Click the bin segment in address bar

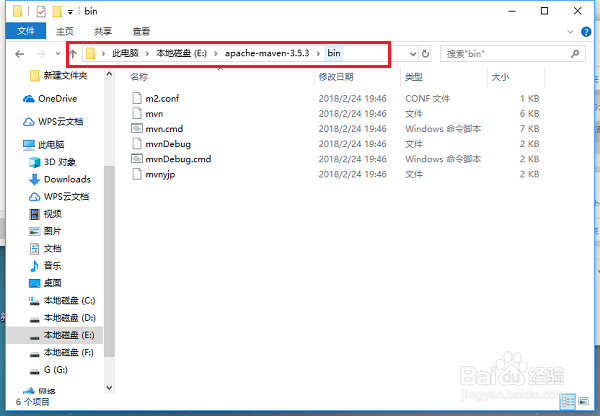334,53
